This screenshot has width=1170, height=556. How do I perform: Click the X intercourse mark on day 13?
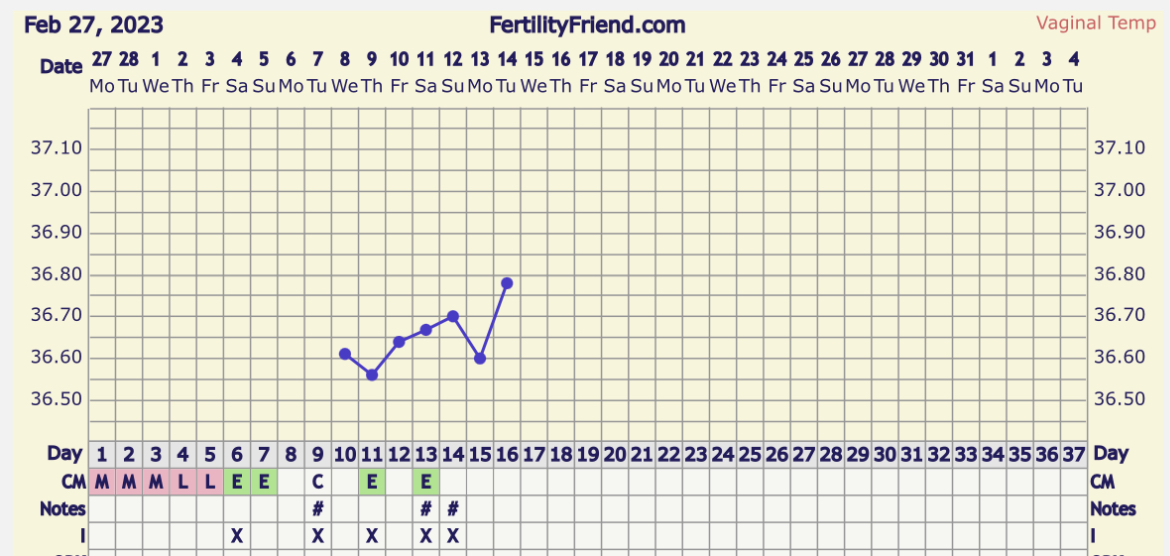[x=426, y=536]
